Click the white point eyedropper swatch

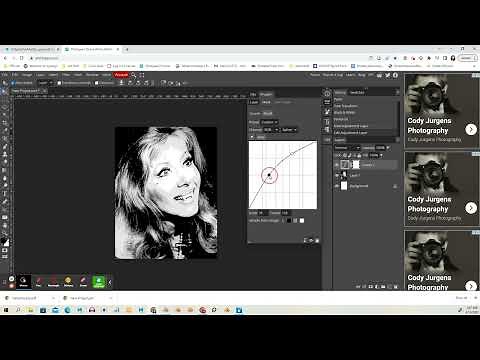(x=302, y=220)
